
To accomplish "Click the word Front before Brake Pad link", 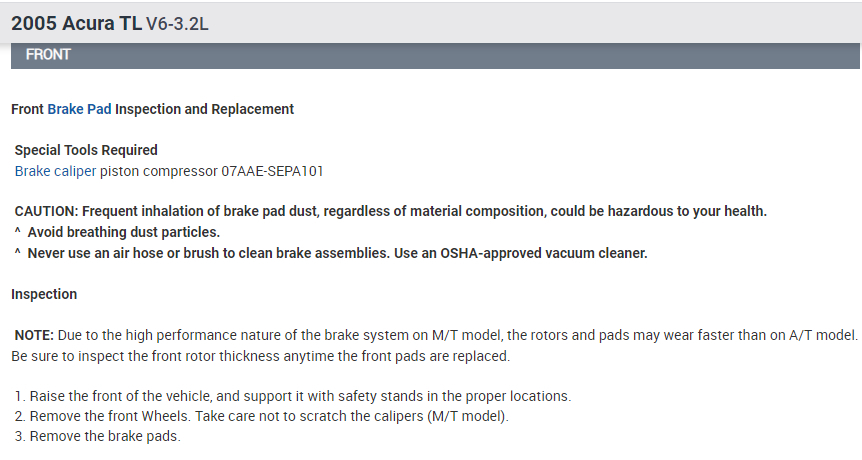I will [x=27, y=108].
